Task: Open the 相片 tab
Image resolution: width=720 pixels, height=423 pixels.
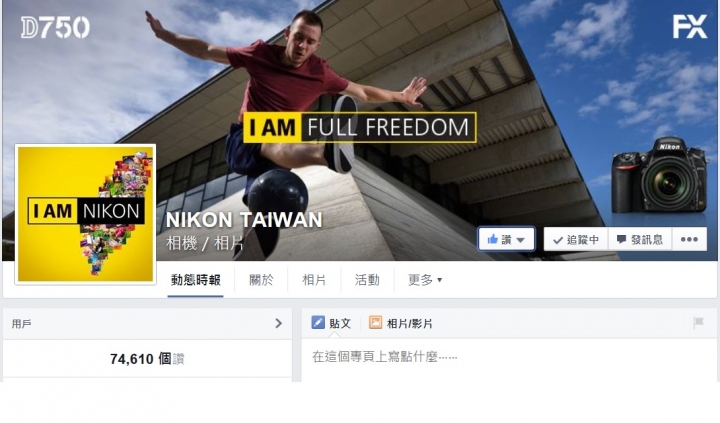Action: (x=315, y=280)
